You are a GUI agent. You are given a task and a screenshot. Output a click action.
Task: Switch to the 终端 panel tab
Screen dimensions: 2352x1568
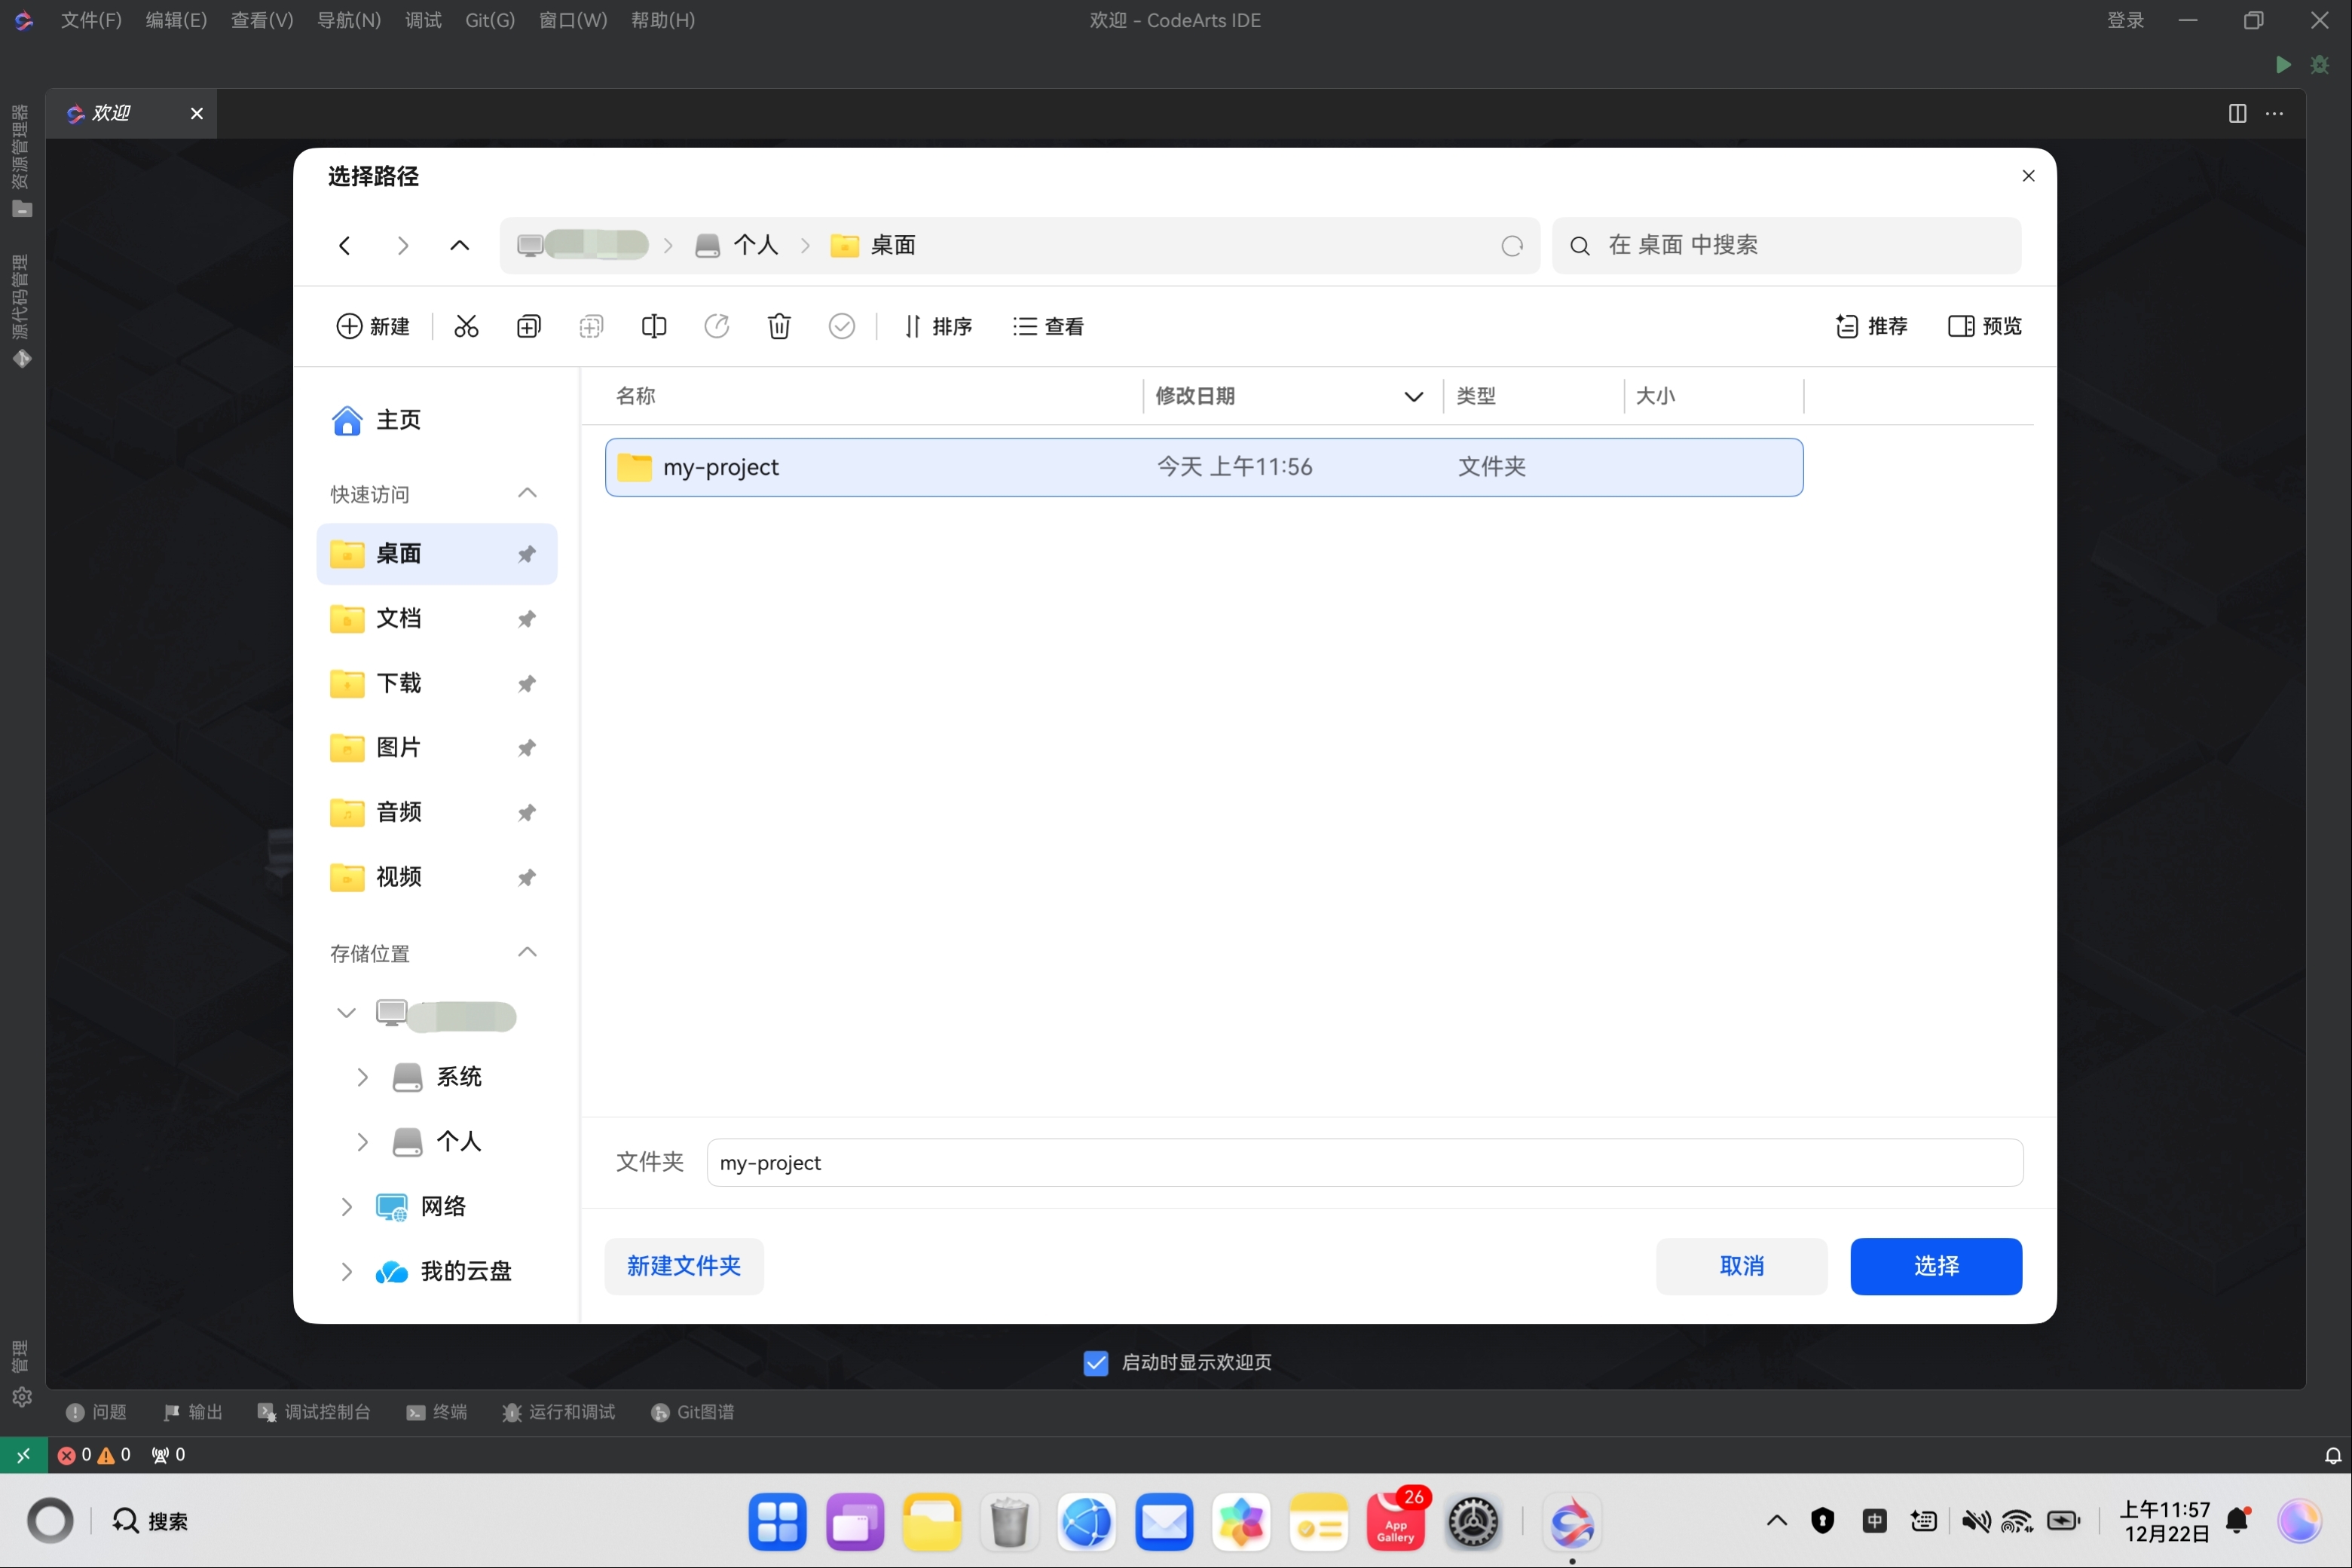coord(437,1411)
